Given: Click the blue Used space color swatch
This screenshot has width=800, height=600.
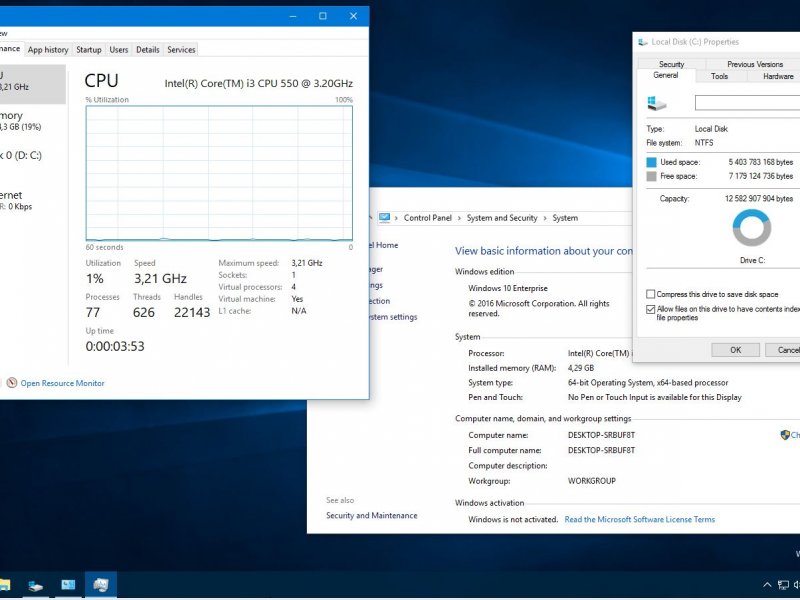Looking at the screenshot, I should 652,162.
